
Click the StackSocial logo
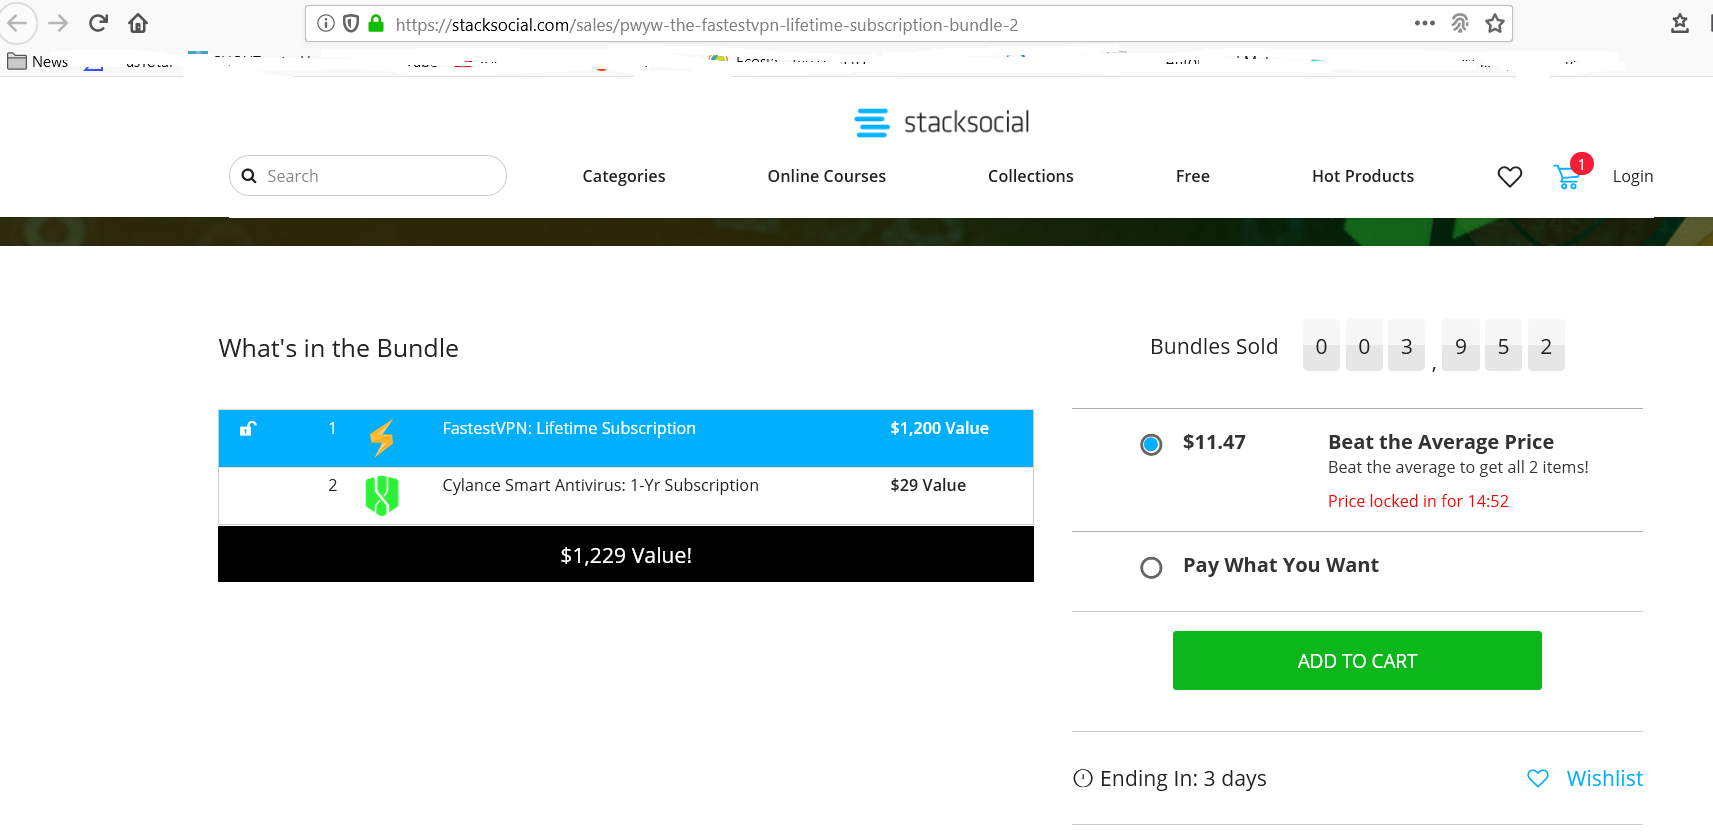[x=942, y=122]
